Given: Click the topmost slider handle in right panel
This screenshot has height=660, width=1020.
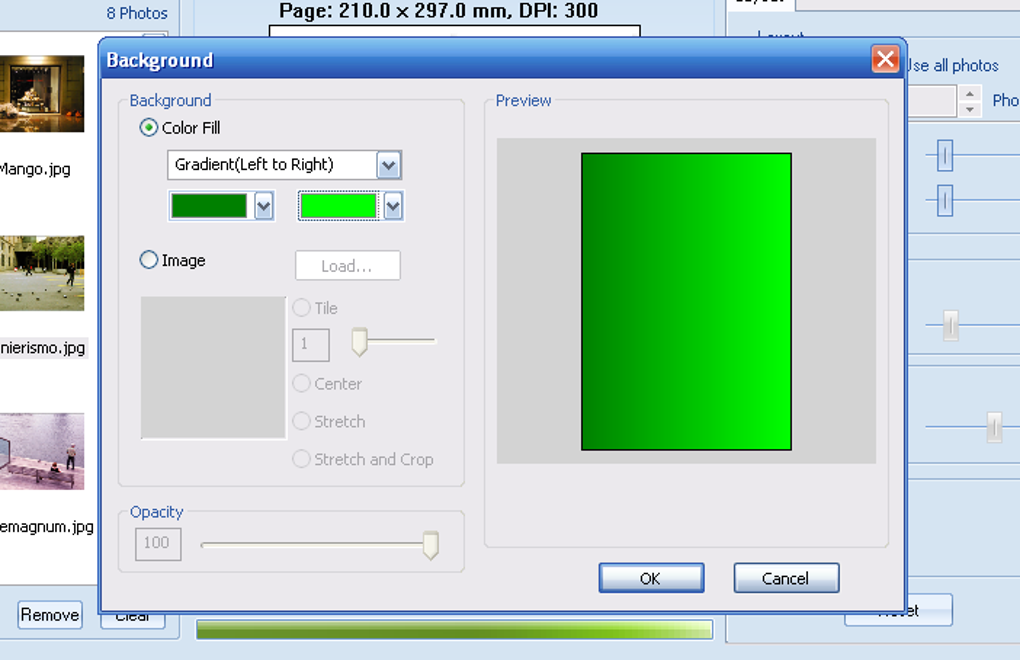Looking at the screenshot, I should (x=945, y=155).
